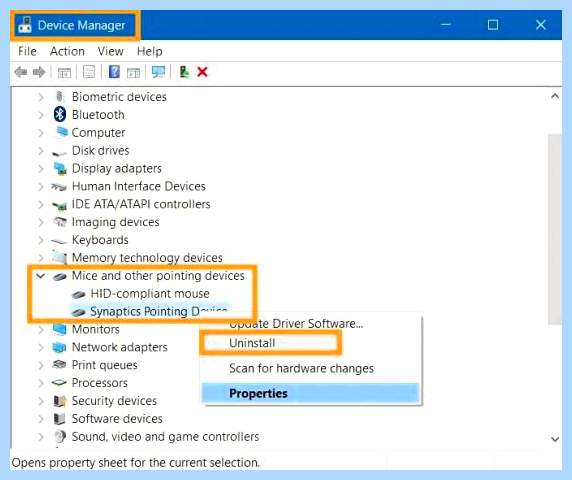Select the Biometric devices fingerprint icon
572x480 pixels.
pos(60,97)
